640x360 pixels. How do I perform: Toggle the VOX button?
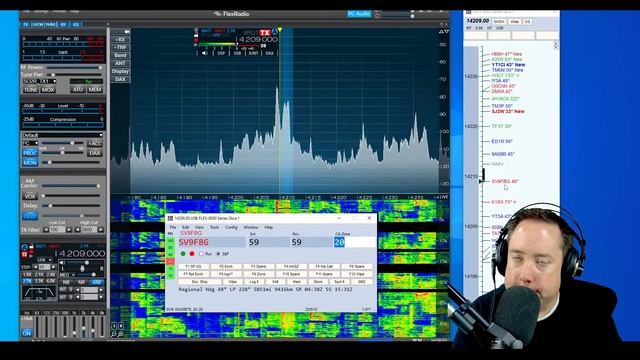(30, 197)
